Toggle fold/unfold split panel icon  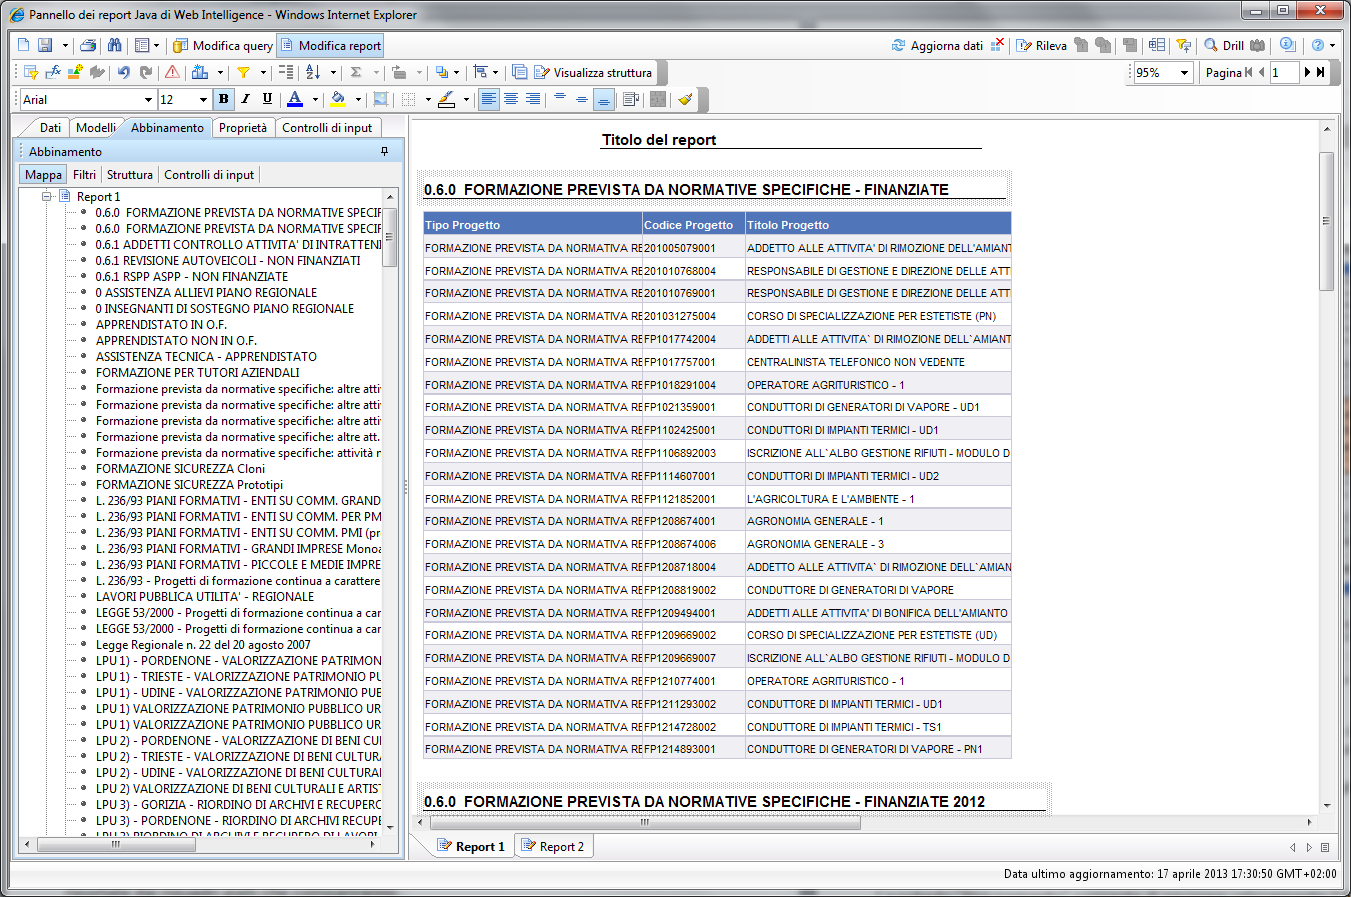(x=1157, y=46)
